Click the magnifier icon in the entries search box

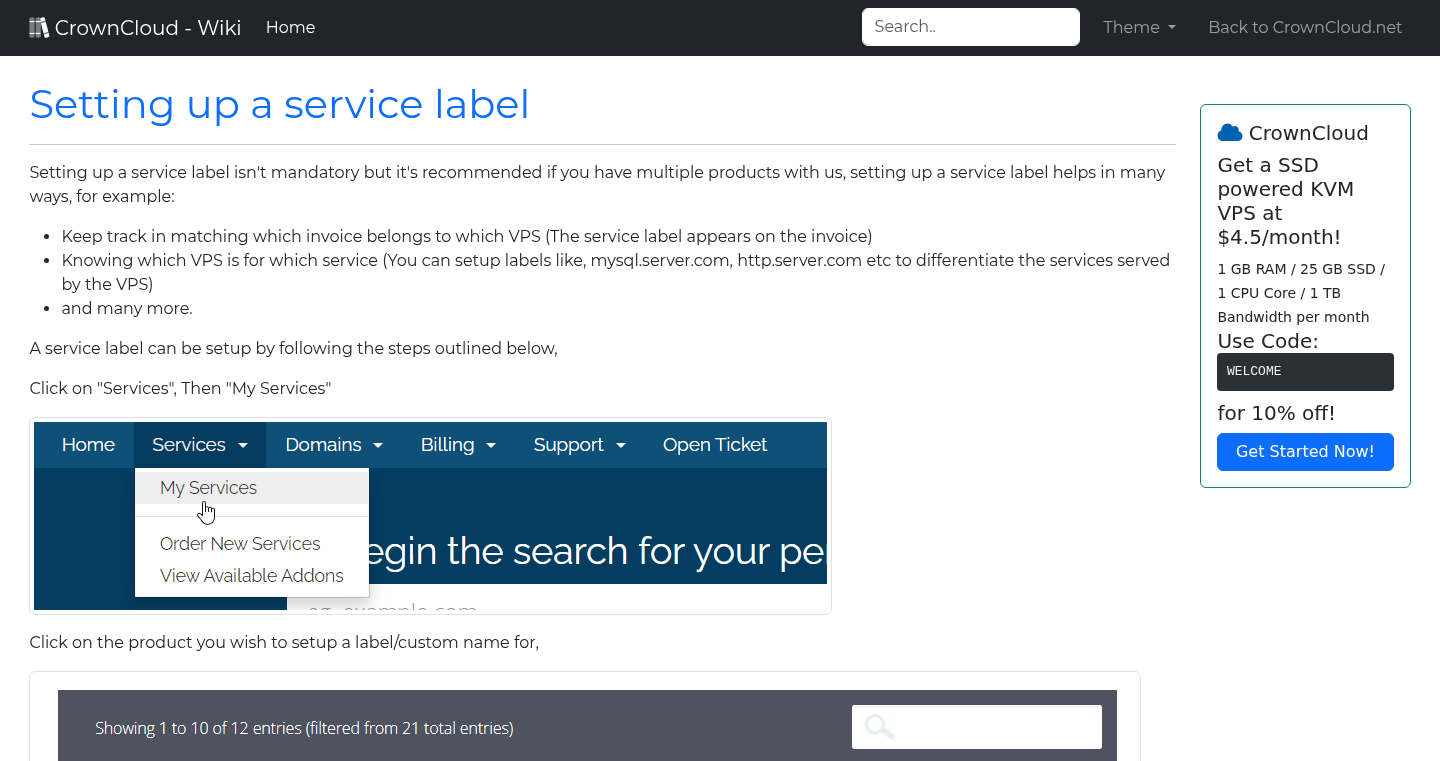[878, 726]
